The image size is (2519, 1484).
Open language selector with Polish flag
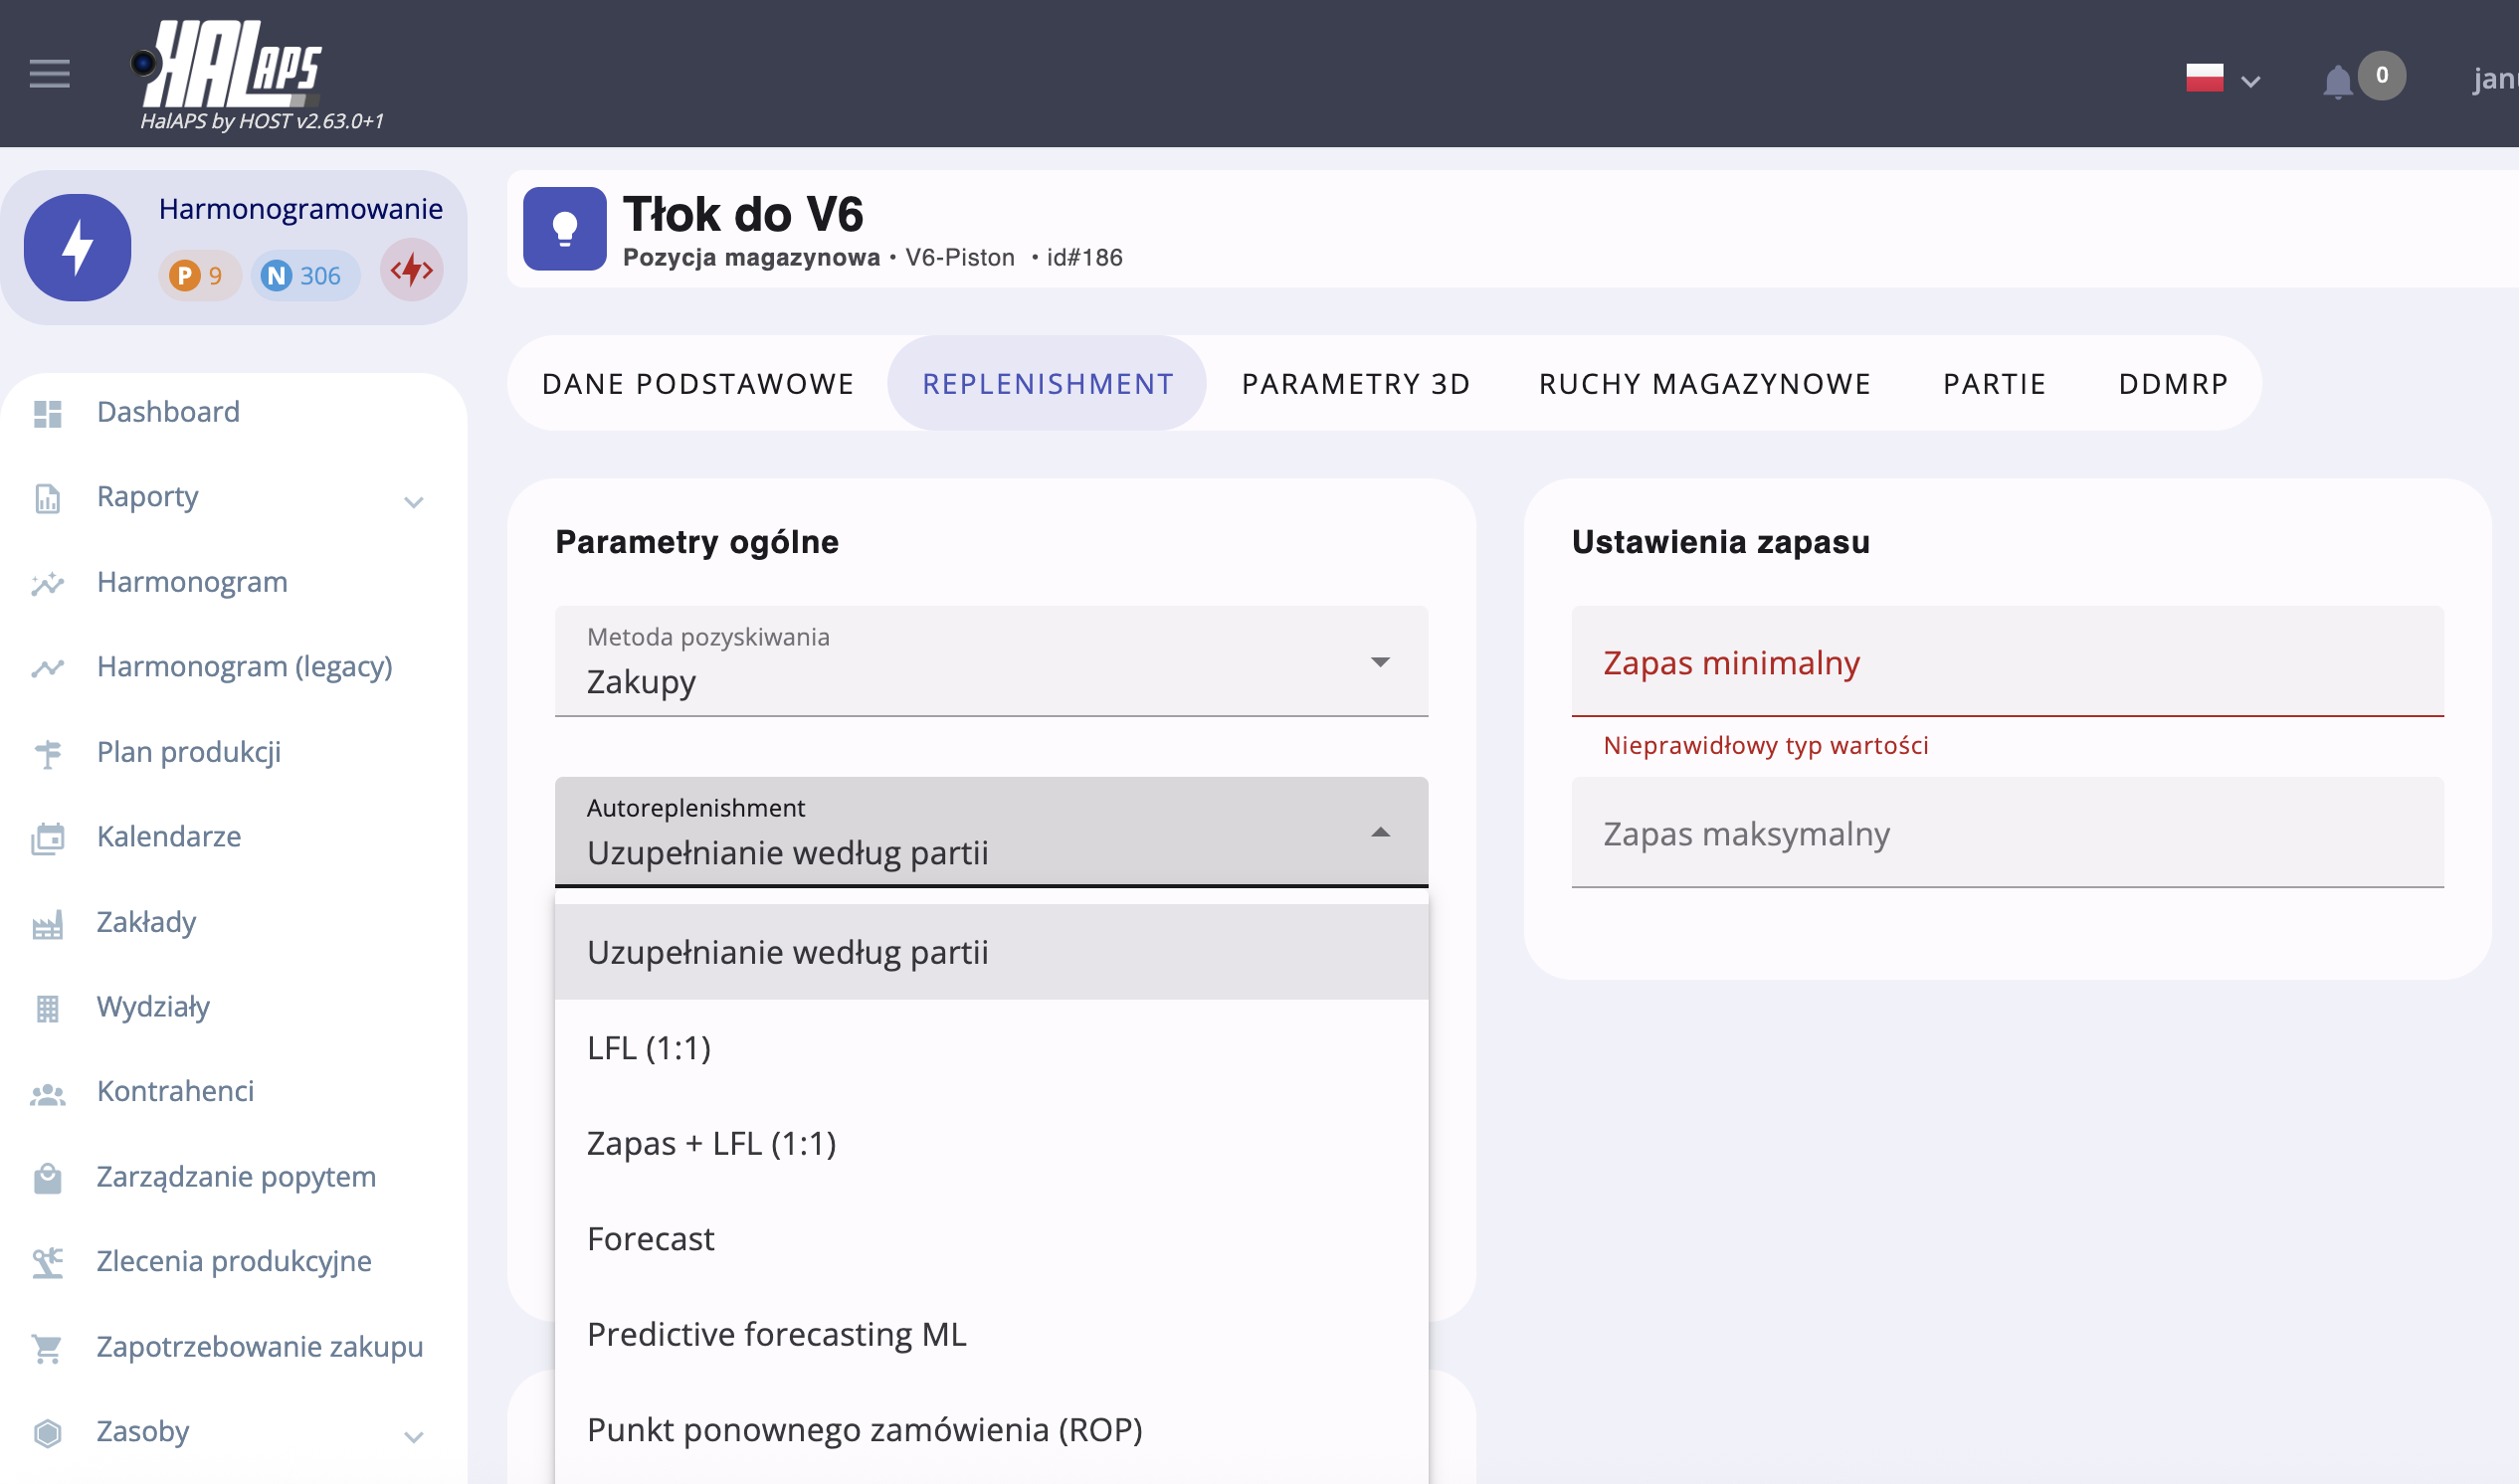2221,78
